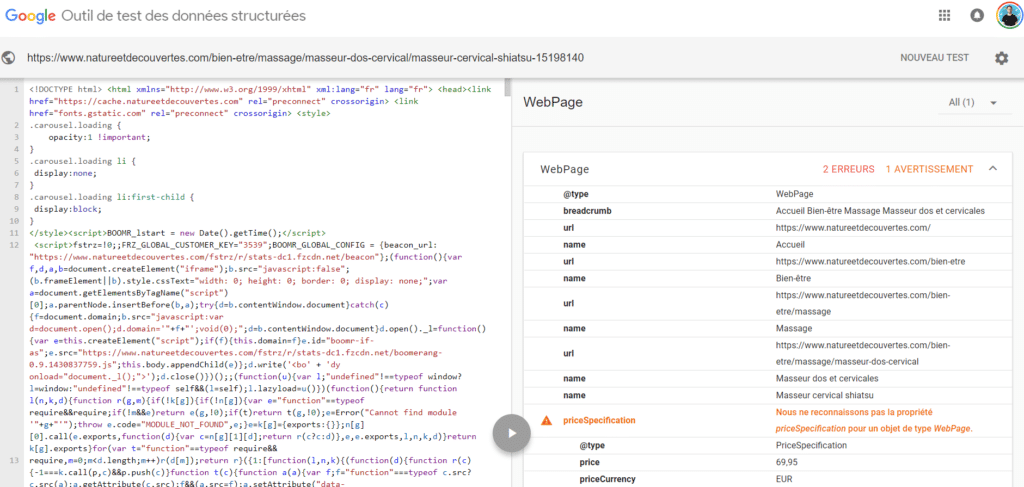
Task: Click the 1 AVERTISSEMENT label
Action: [929, 169]
